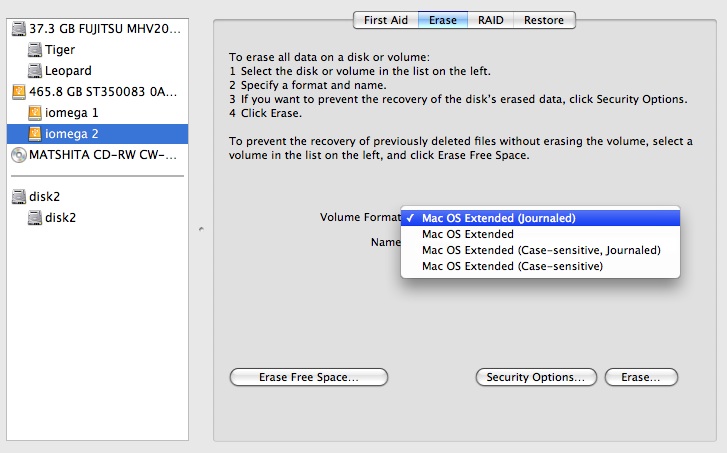Viewport: 727px width, 453px height.
Task: Click the Tiger volume icon
Action: tap(35, 50)
